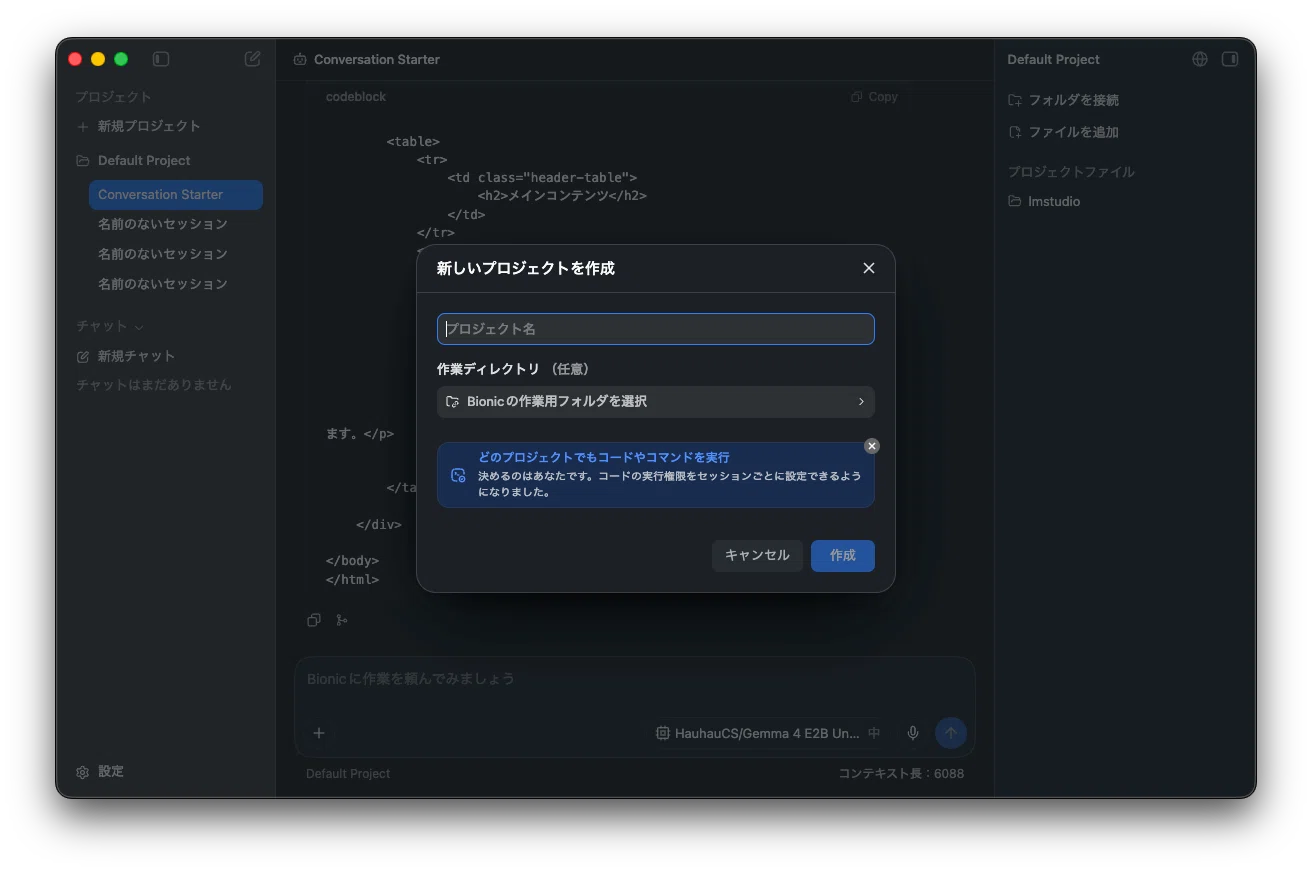Click the 中 indicator in the composer
Image resolution: width=1312 pixels, height=872 pixels.
(x=874, y=733)
